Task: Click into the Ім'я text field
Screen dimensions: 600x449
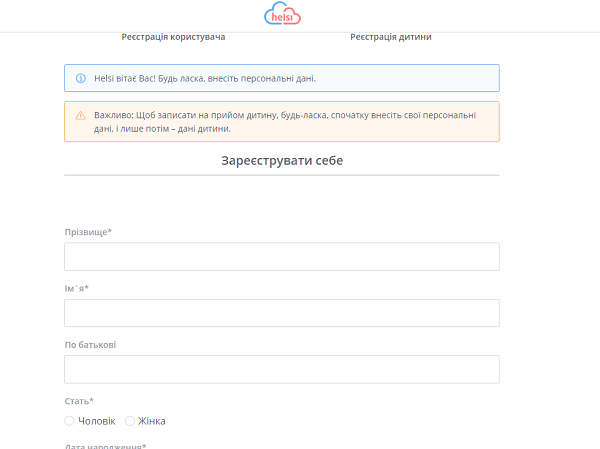Action: [x=281, y=313]
